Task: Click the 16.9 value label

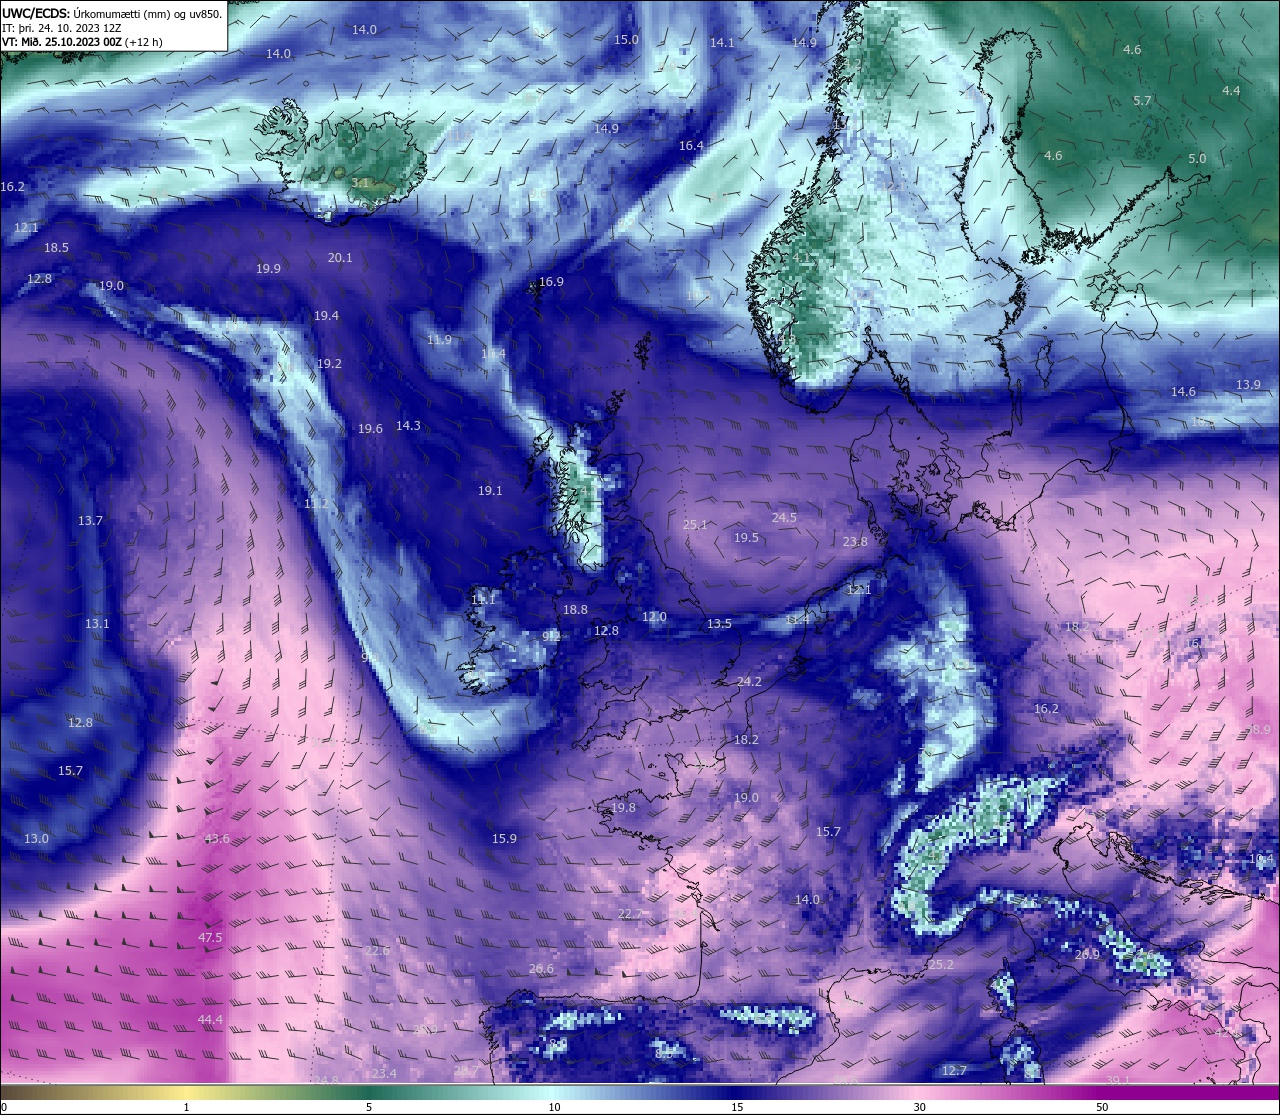Action: click(551, 282)
